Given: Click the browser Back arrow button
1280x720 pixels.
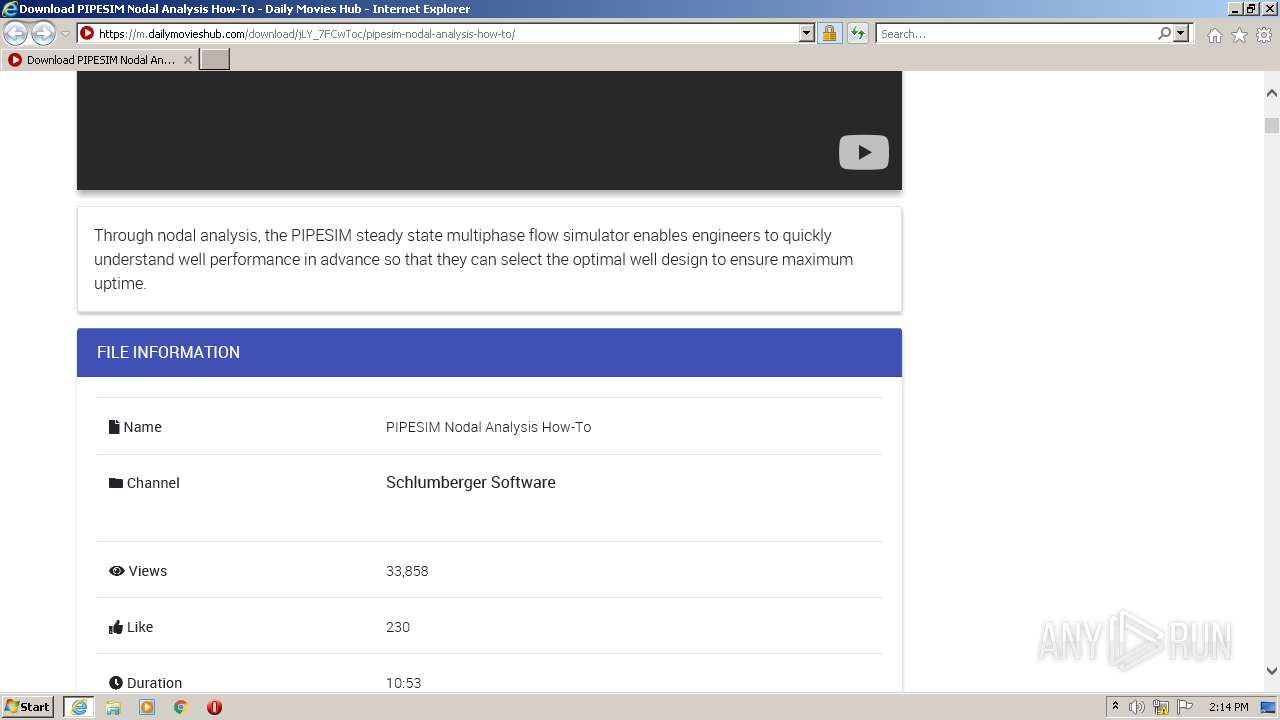Looking at the screenshot, I should (x=16, y=33).
